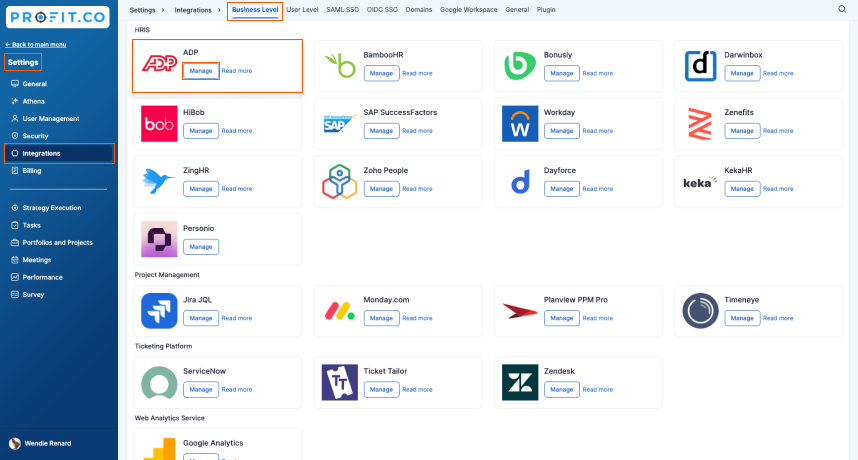Switch to the OIDC SSO tab
This screenshot has height=460, width=858.
pyautogui.click(x=382, y=10)
